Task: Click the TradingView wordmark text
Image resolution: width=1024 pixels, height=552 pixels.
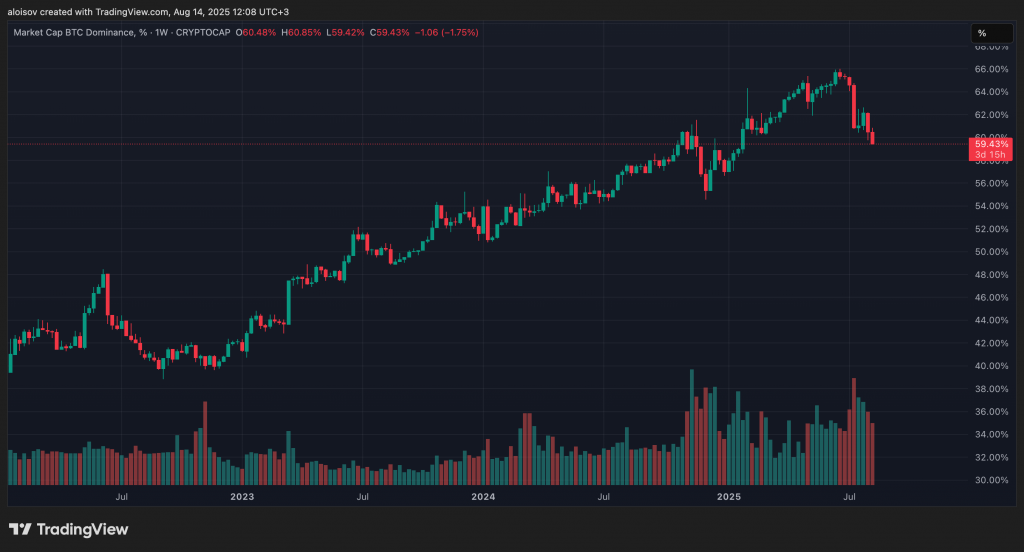Action: click(x=82, y=529)
